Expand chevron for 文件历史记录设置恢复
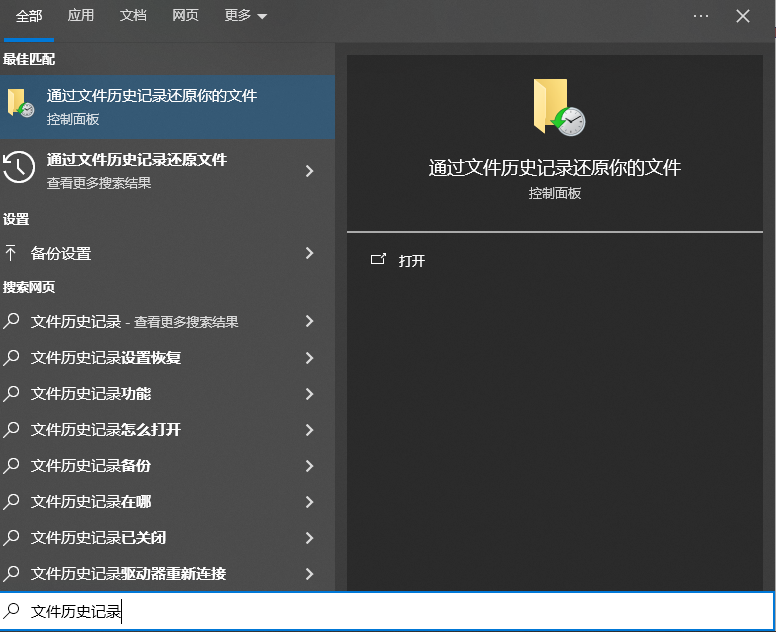The width and height of the screenshot is (776, 632). point(310,358)
